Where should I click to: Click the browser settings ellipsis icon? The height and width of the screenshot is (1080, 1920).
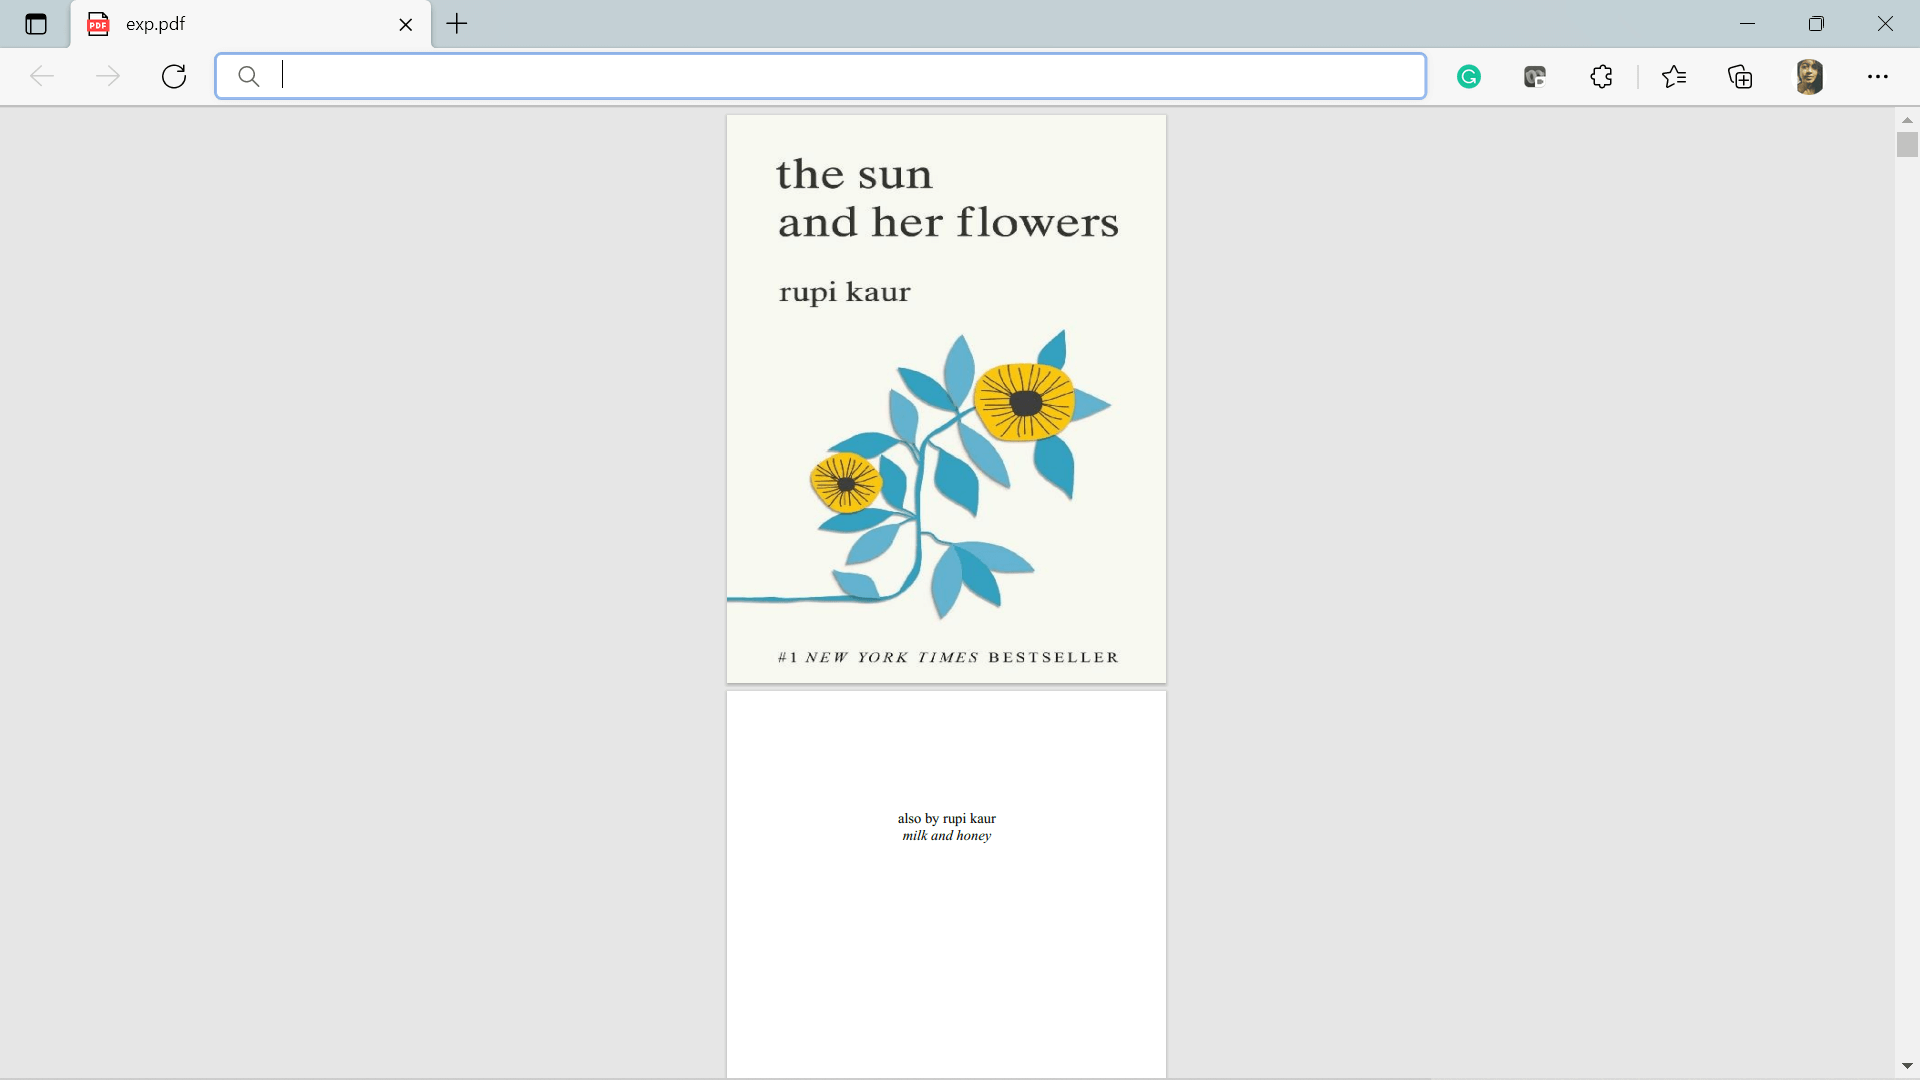pos(1878,76)
